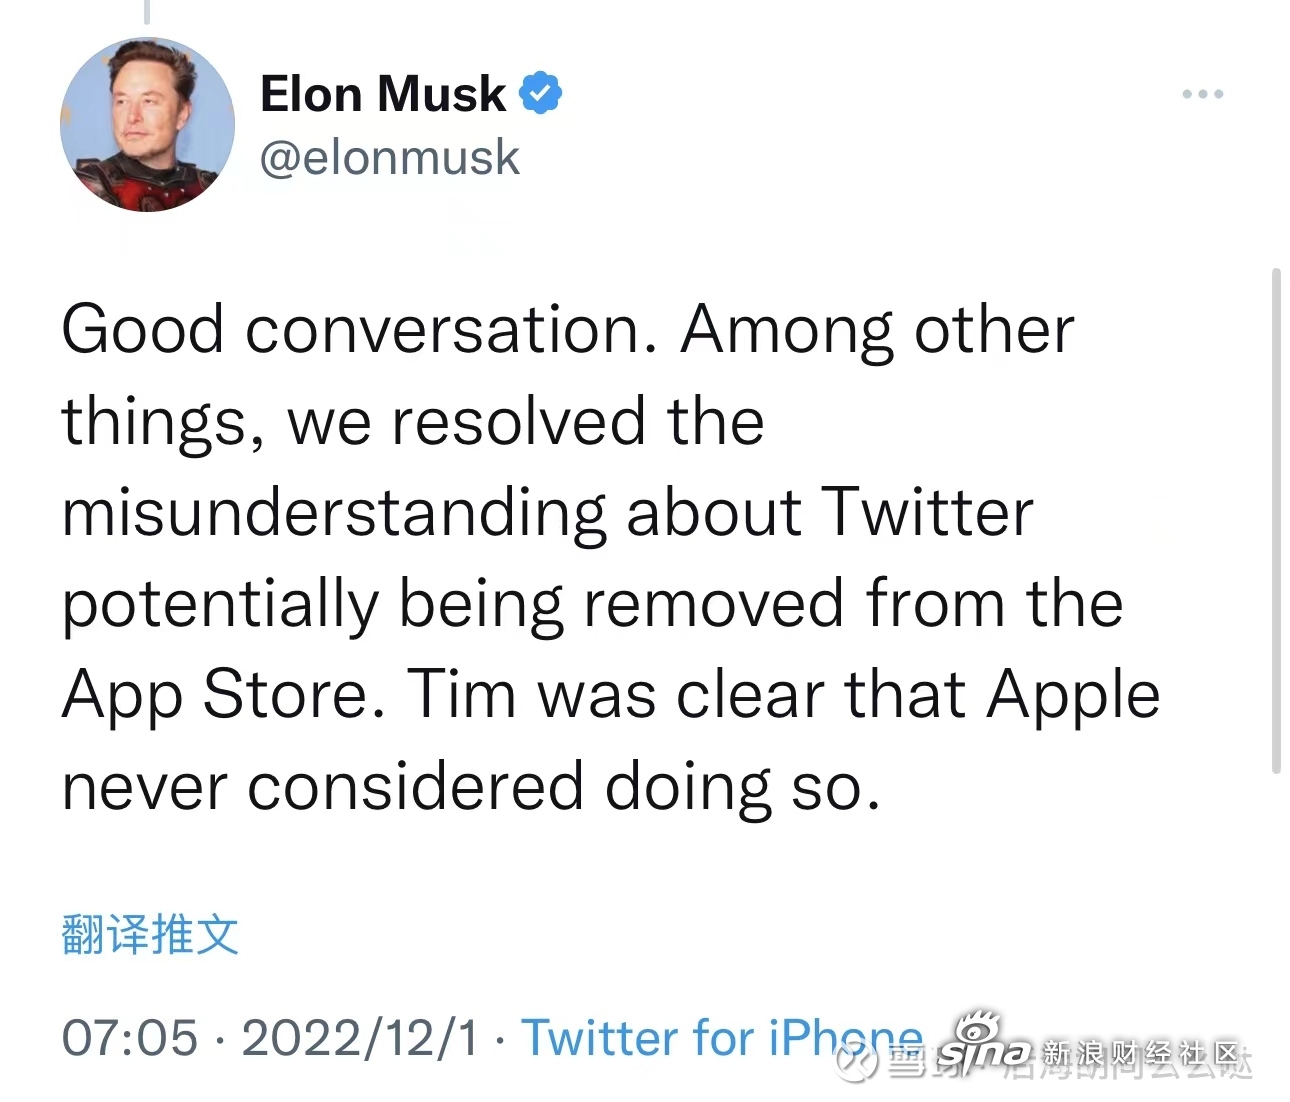Click the name "Tim" in the tweet
The image size is (1290, 1102).
click(462, 695)
